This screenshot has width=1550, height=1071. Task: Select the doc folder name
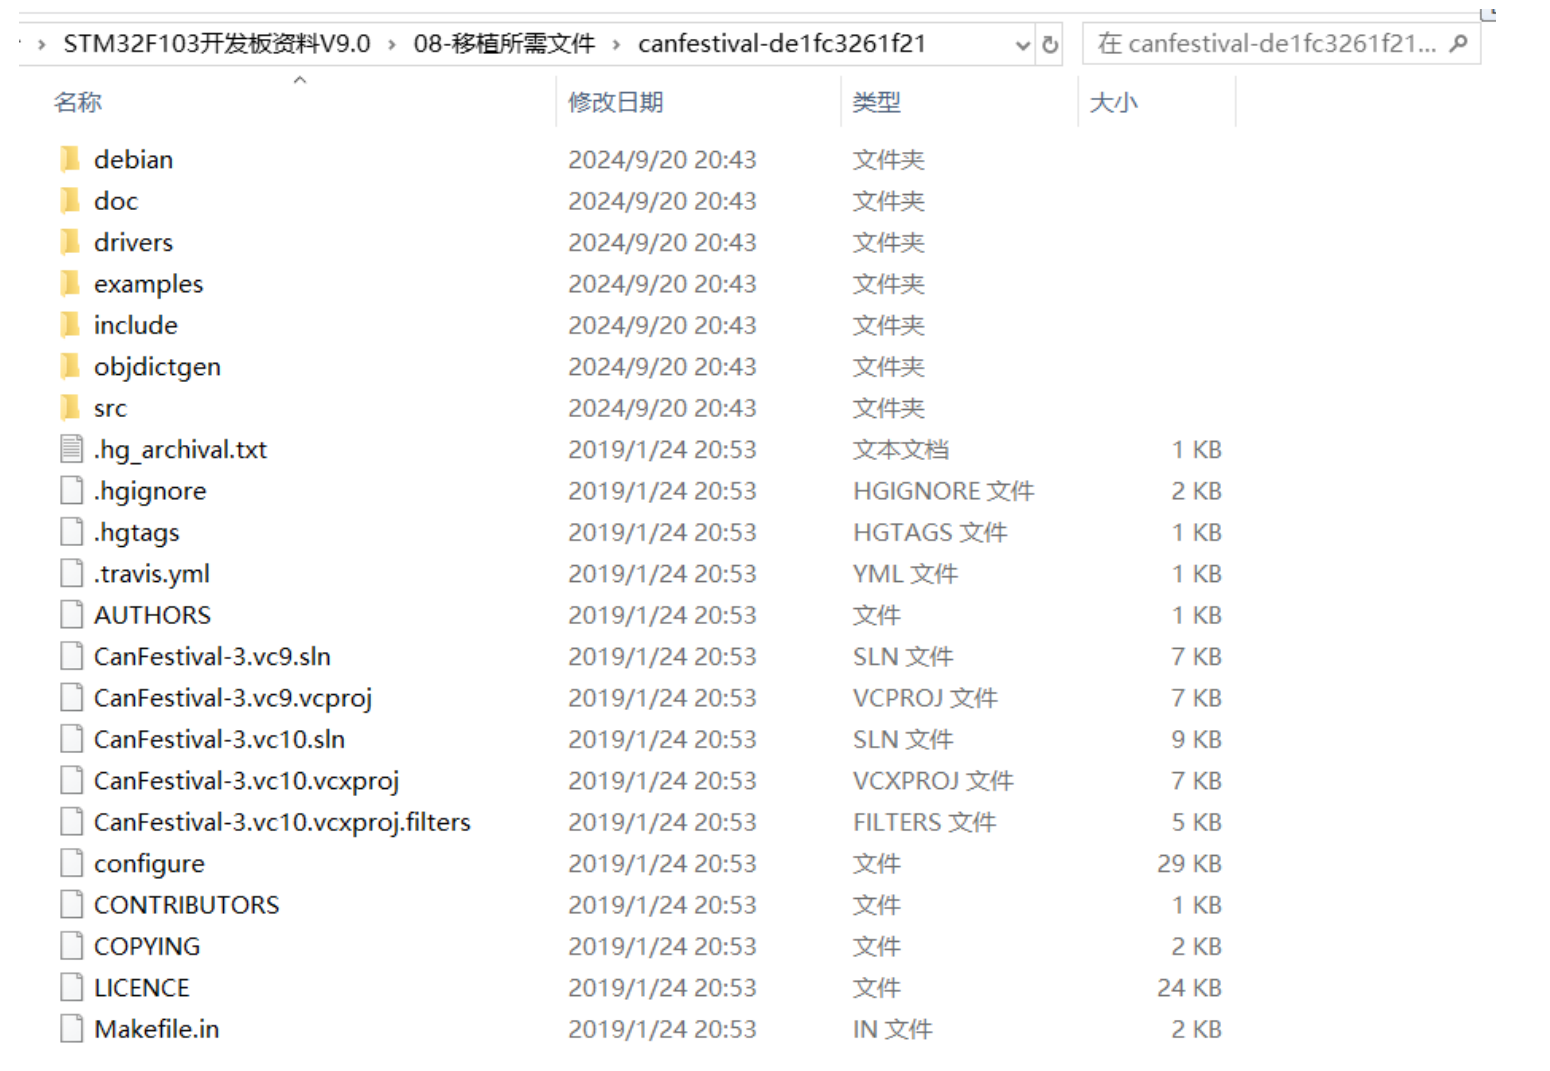[116, 201]
